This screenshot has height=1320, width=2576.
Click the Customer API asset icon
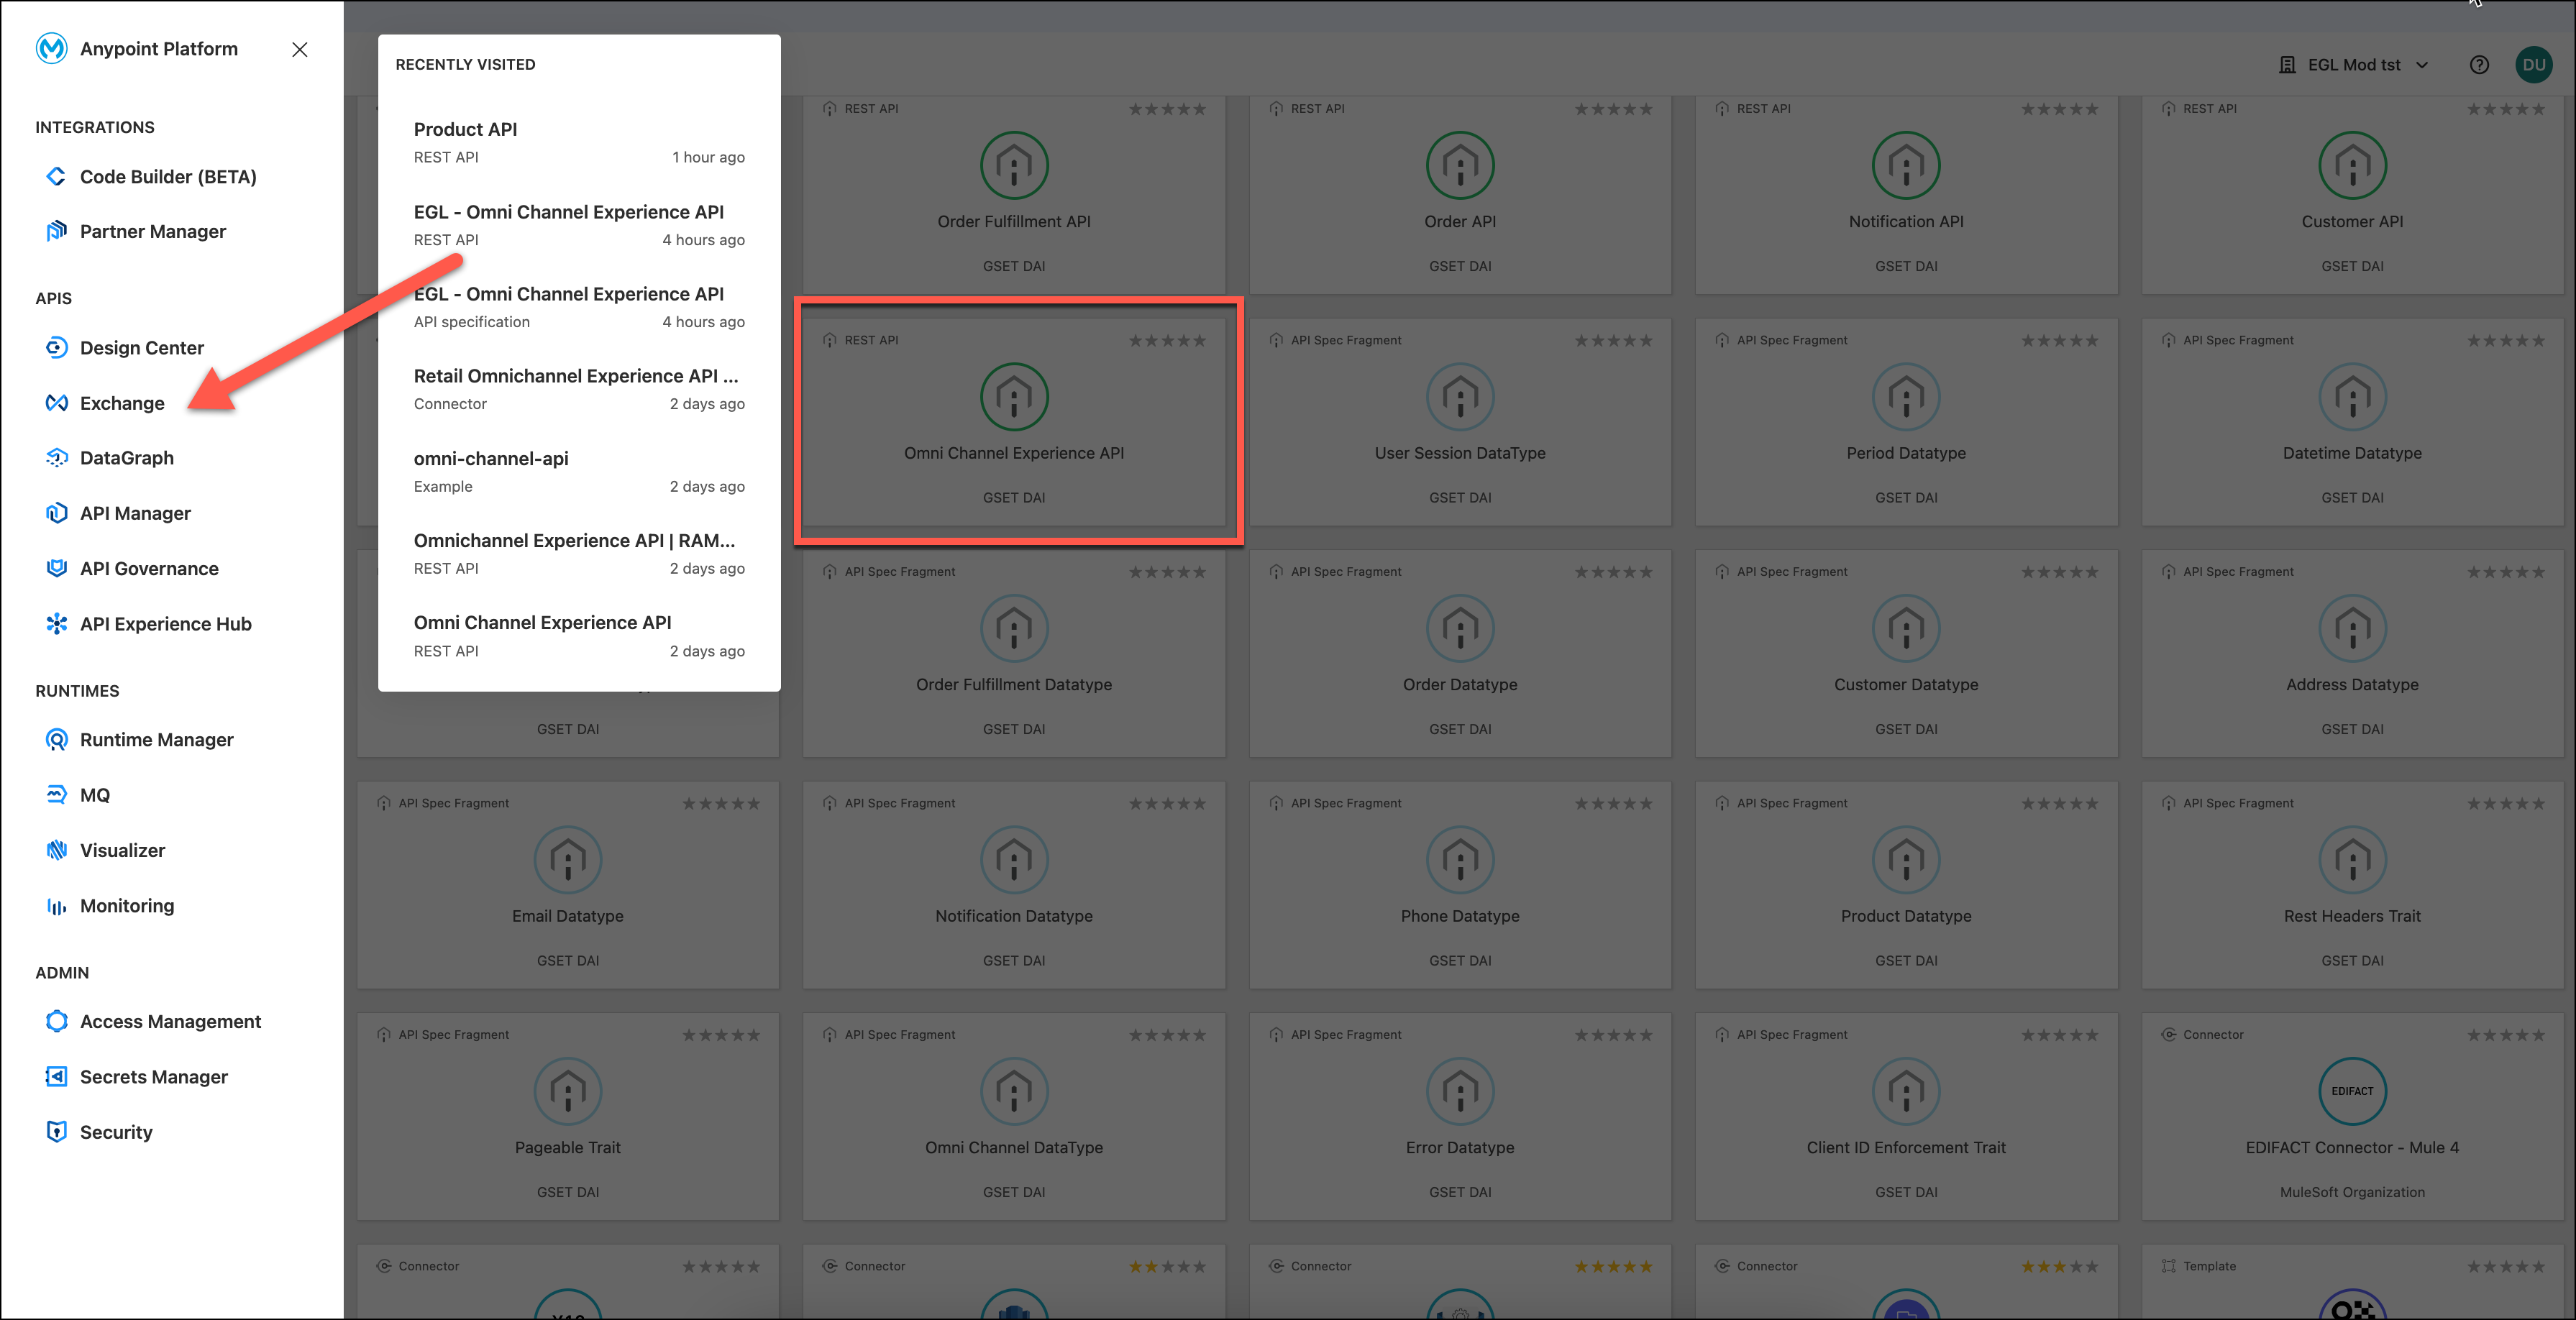(2352, 165)
